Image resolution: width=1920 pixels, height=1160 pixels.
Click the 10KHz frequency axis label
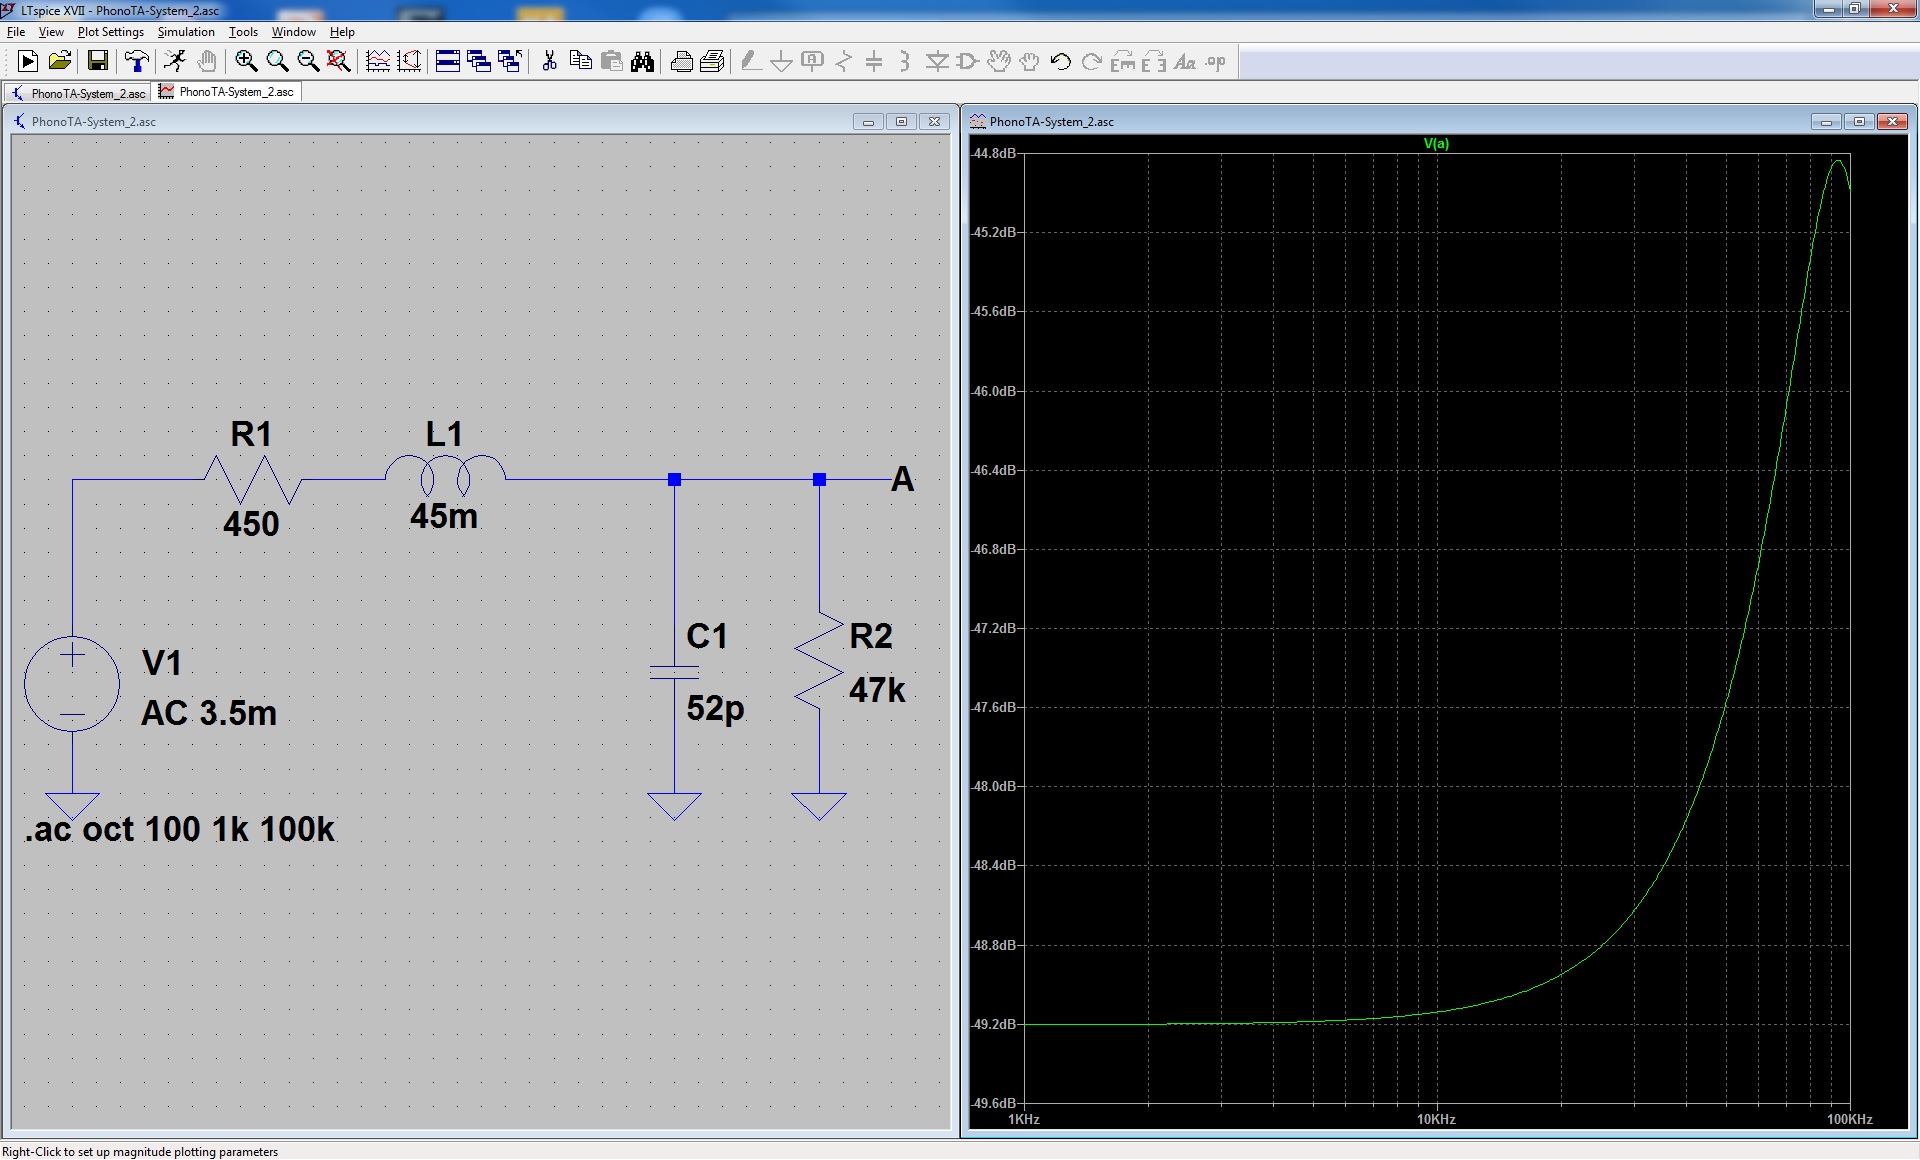pyautogui.click(x=1436, y=1119)
